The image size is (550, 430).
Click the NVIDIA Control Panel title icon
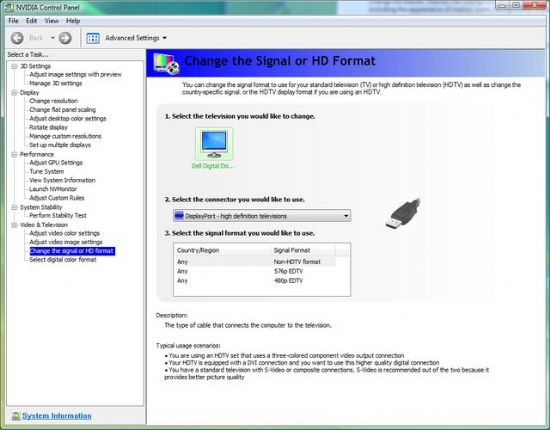tap(9, 7)
